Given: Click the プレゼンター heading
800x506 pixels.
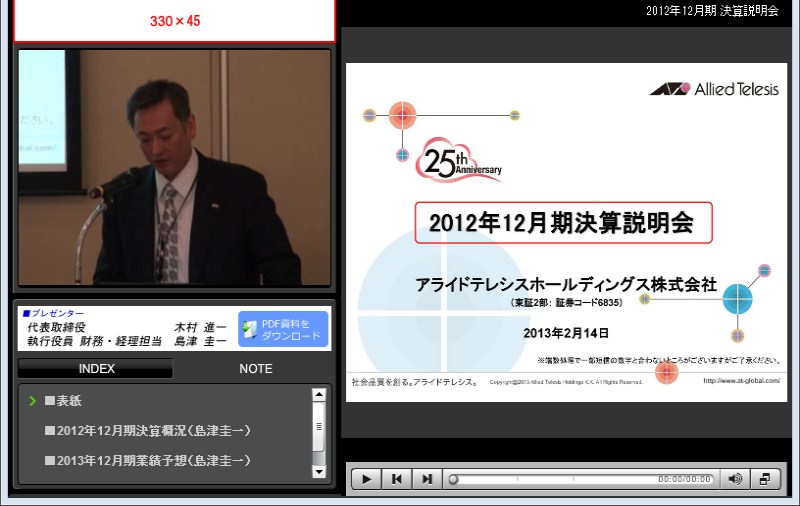Looking at the screenshot, I should tap(53, 313).
